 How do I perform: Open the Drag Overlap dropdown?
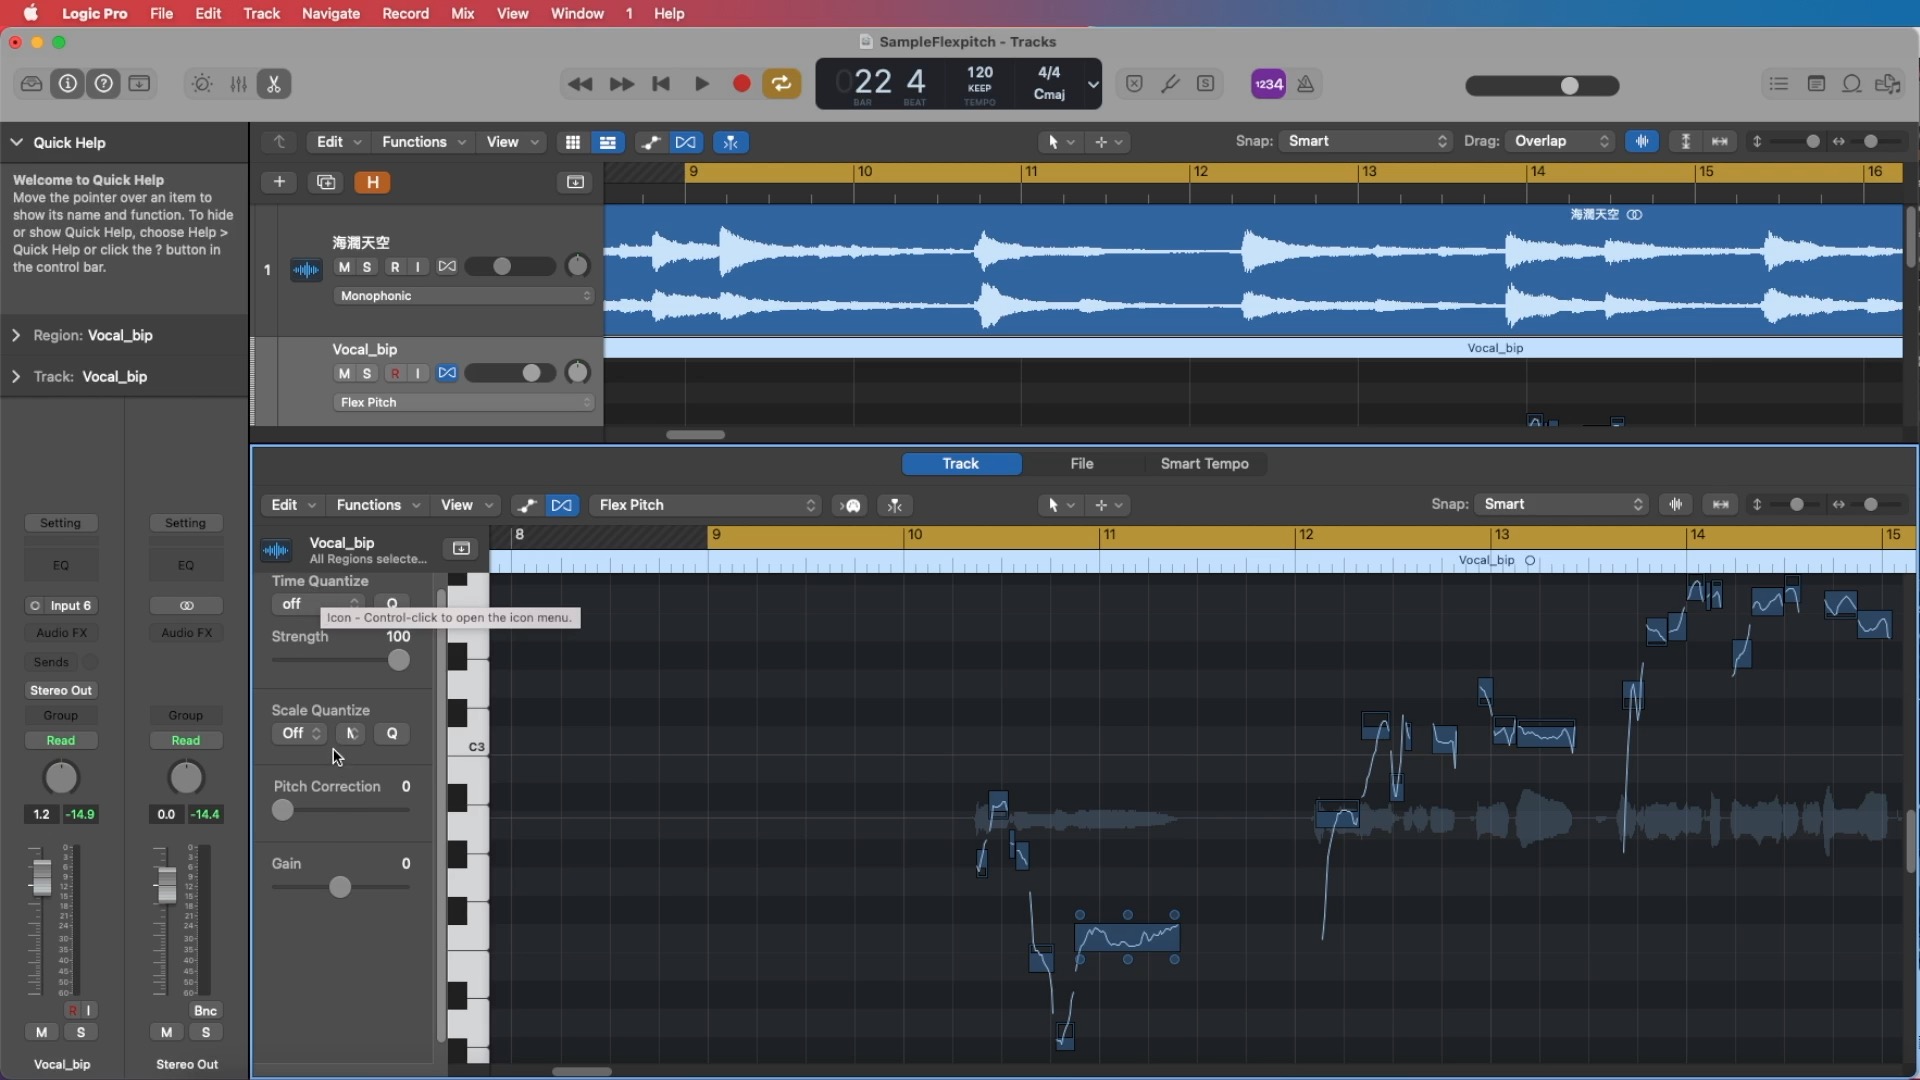[1560, 141]
